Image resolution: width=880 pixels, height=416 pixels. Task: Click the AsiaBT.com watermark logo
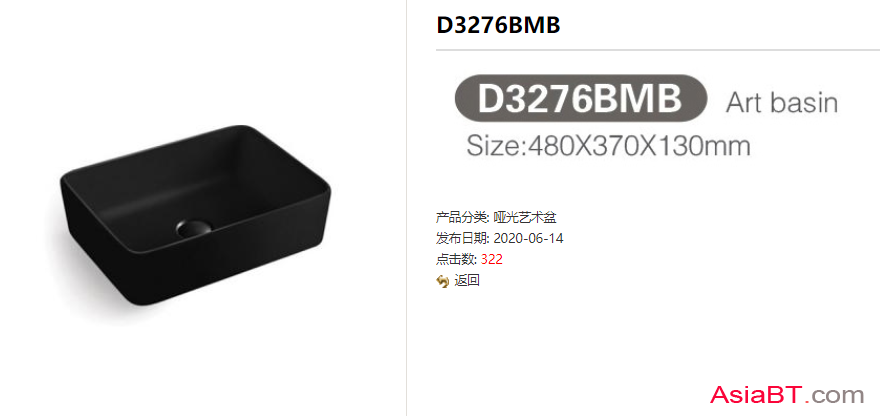click(x=787, y=395)
